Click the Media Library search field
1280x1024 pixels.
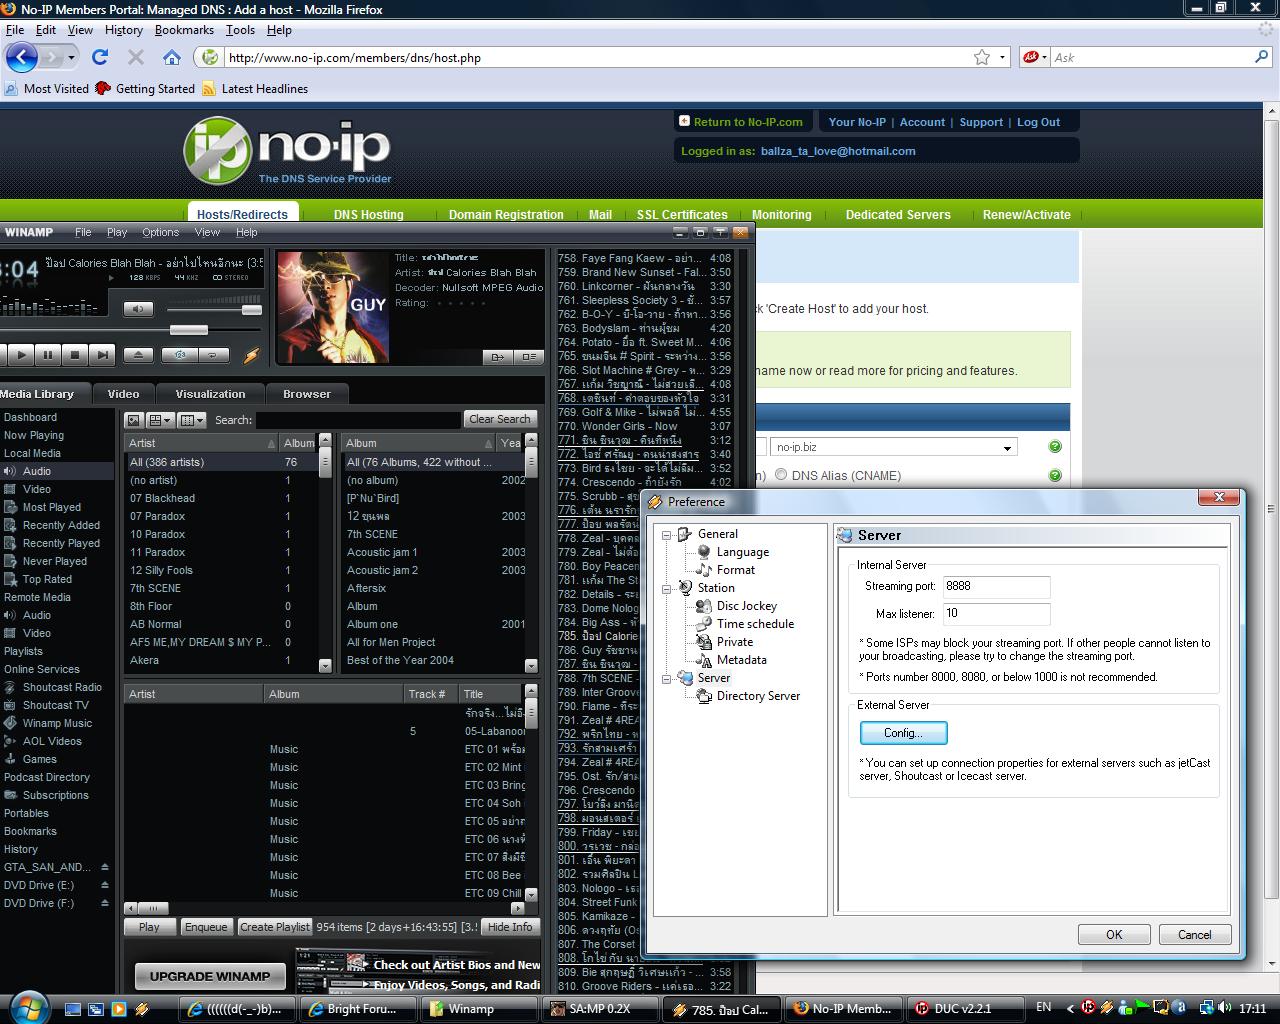coord(358,420)
